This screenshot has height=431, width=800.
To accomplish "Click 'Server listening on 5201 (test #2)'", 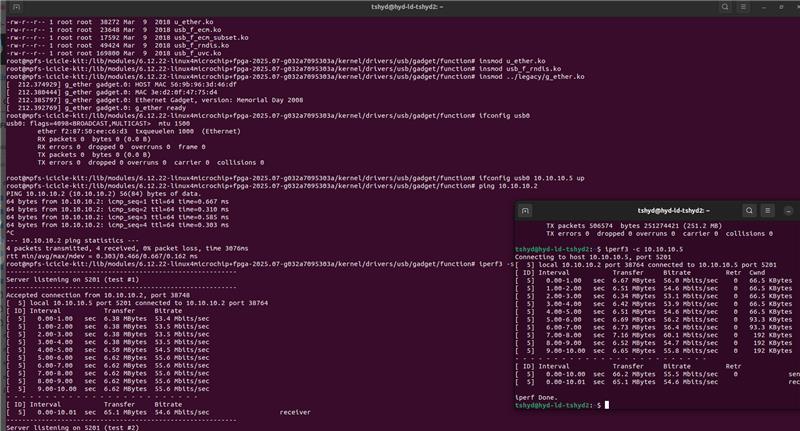I will click(x=72, y=428).
